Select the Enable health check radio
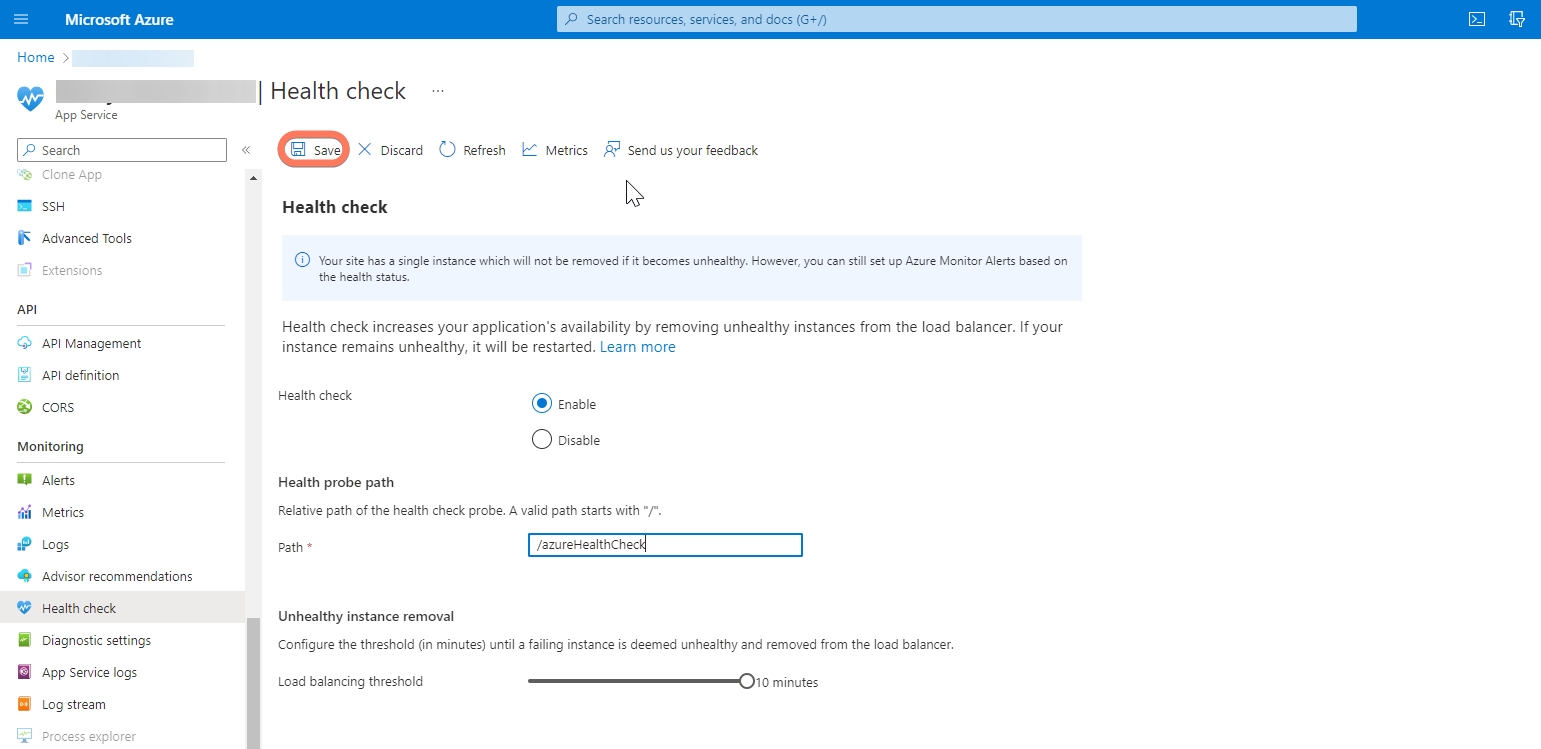This screenshot has height=749, width=1541. tap(542, 403)
